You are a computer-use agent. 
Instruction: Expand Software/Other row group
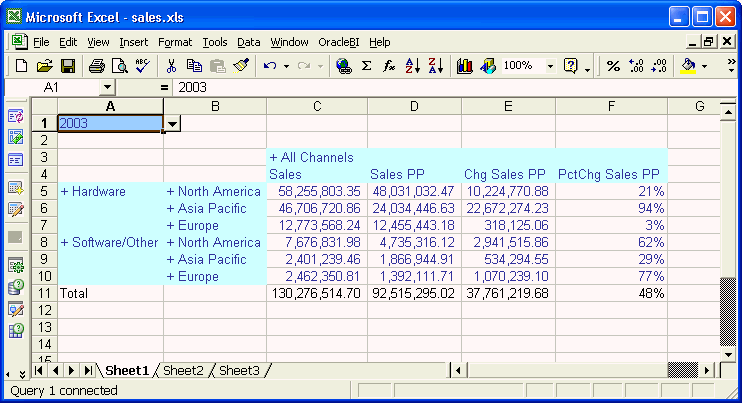click(x=64, y=242)
